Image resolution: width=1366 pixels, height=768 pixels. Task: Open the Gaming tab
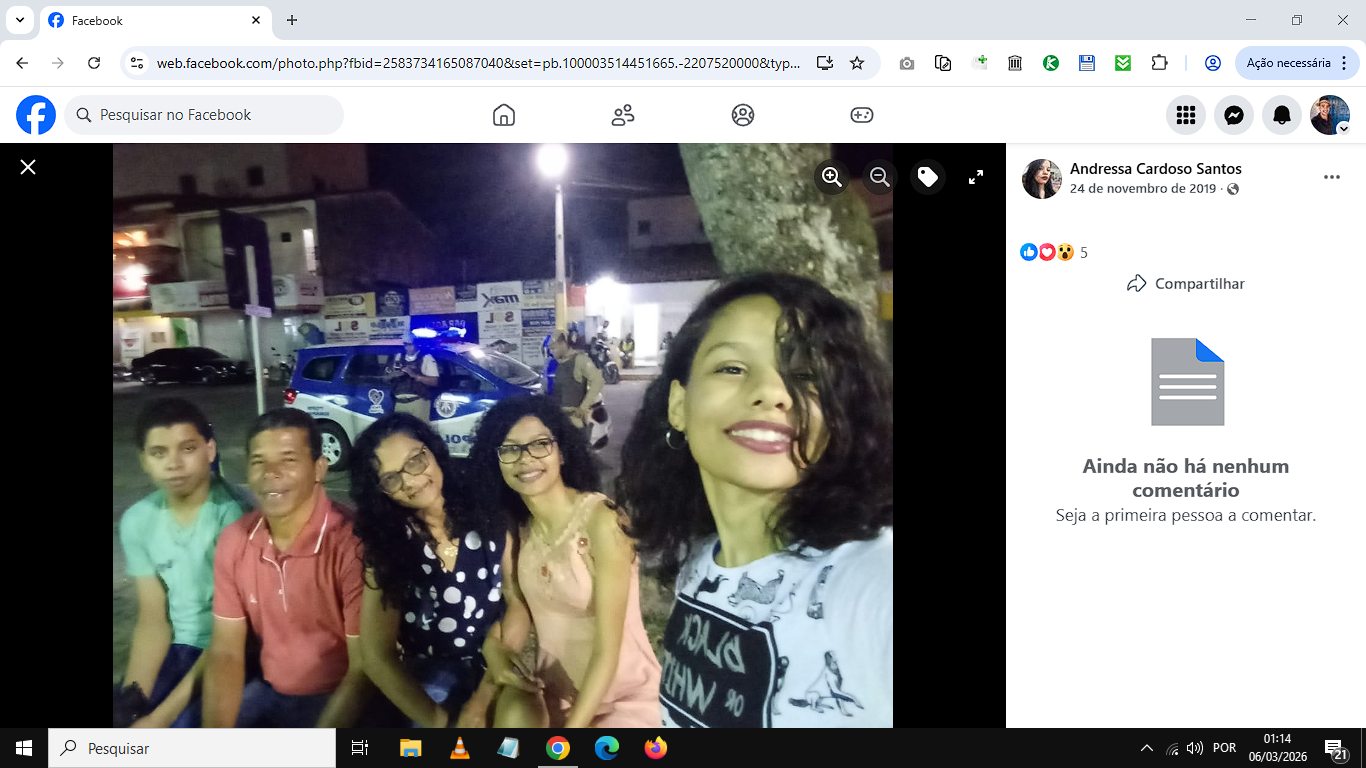pyautogui.click(x=862, y=115)
